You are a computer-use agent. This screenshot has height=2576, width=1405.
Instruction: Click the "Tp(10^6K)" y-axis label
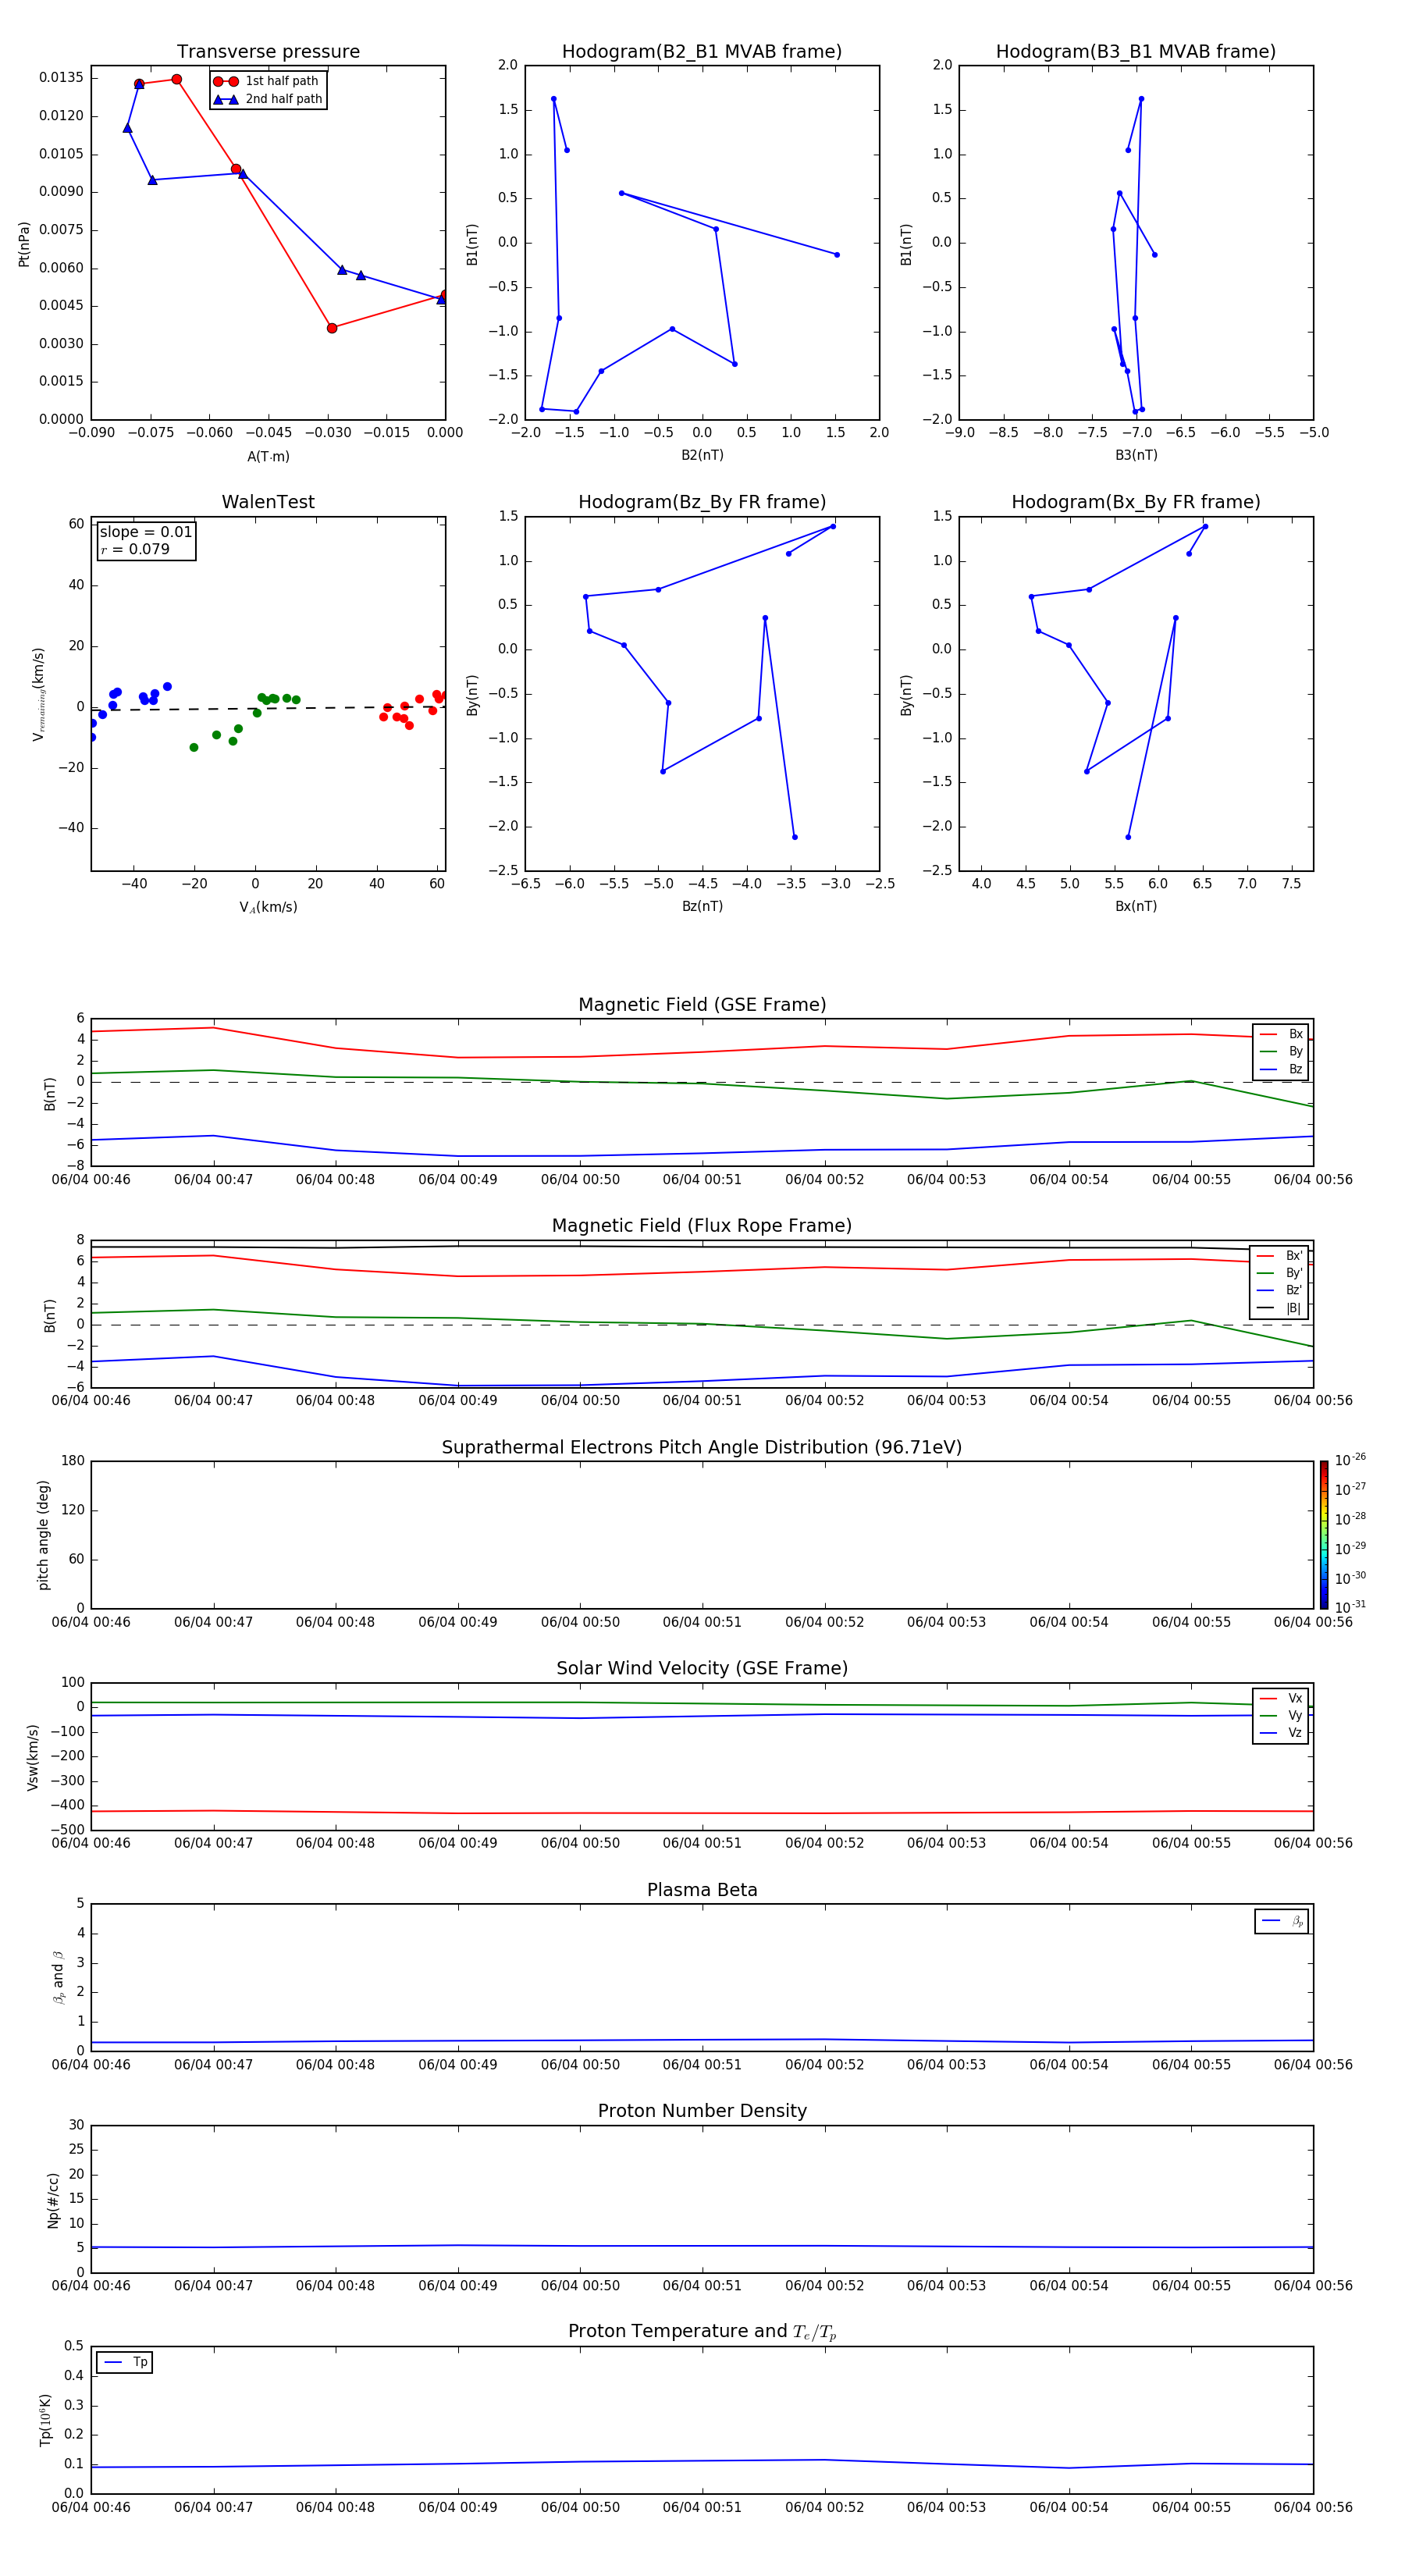coord(45,2420)
